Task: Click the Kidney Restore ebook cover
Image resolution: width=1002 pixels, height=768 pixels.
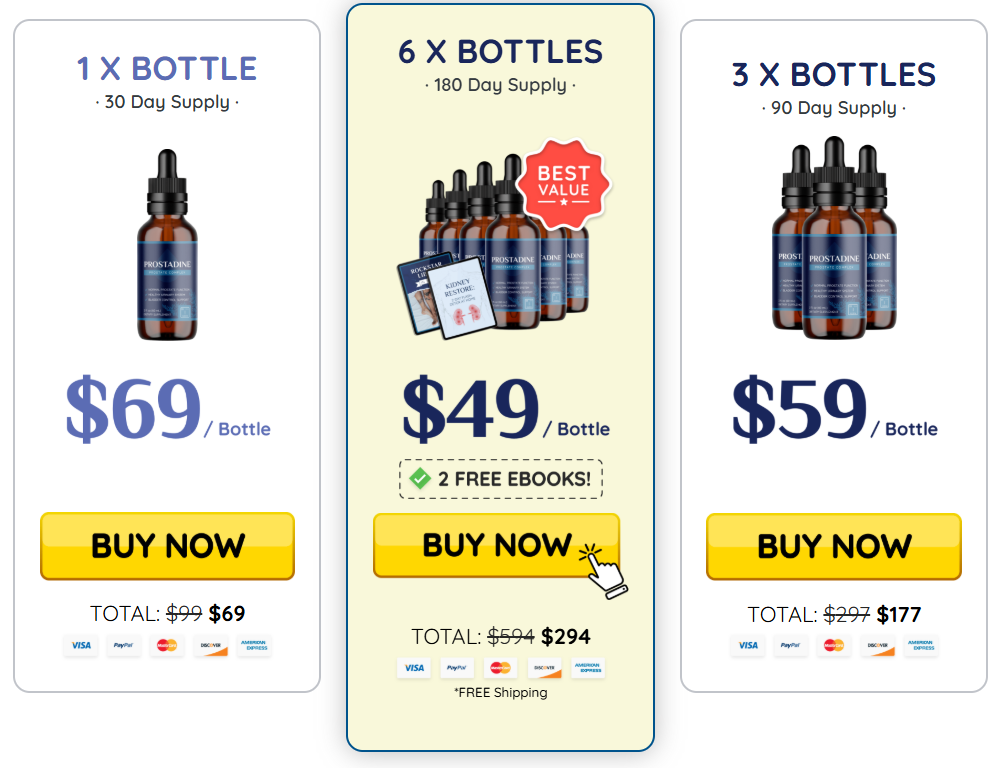Action: click(x=461, y=300)
